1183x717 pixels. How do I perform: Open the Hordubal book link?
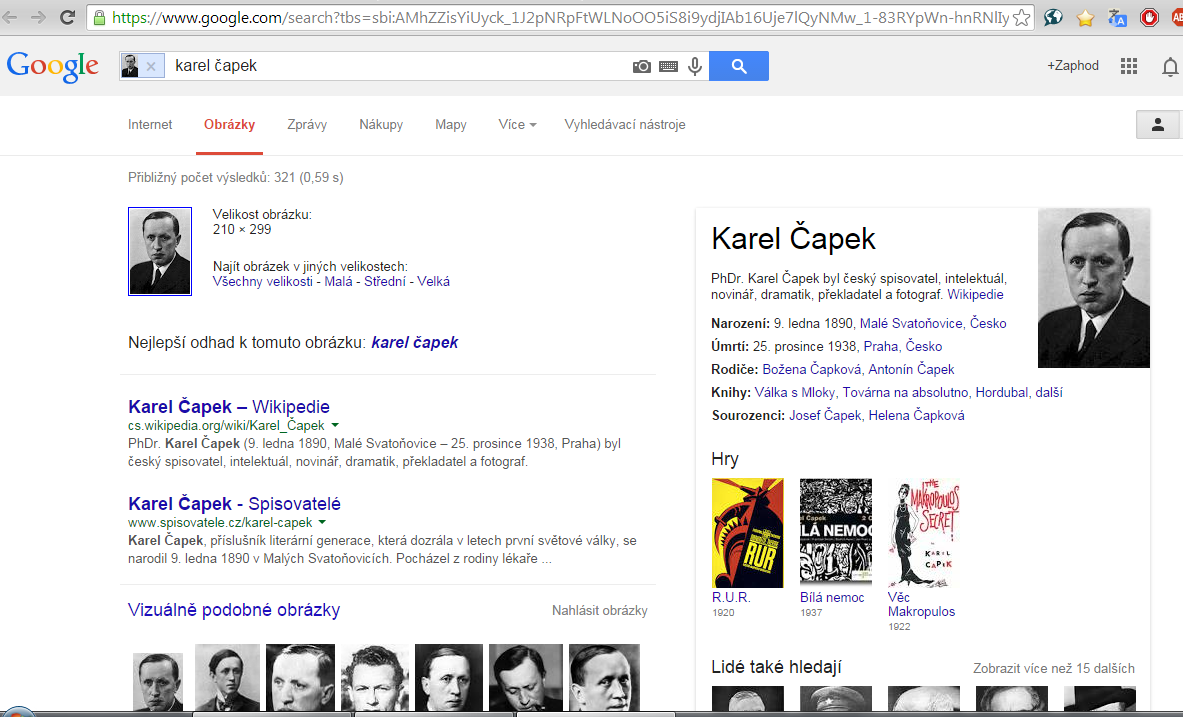tap(1002, 392)
